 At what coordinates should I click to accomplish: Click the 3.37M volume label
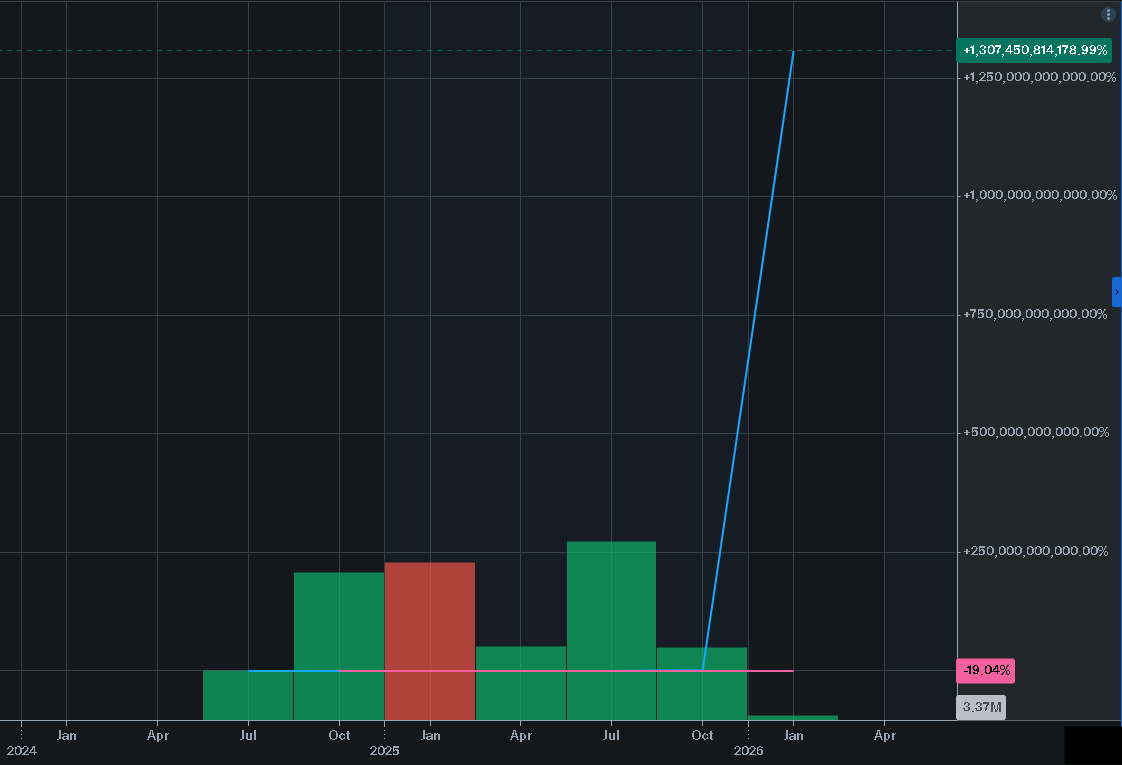[x=981, y=707]
